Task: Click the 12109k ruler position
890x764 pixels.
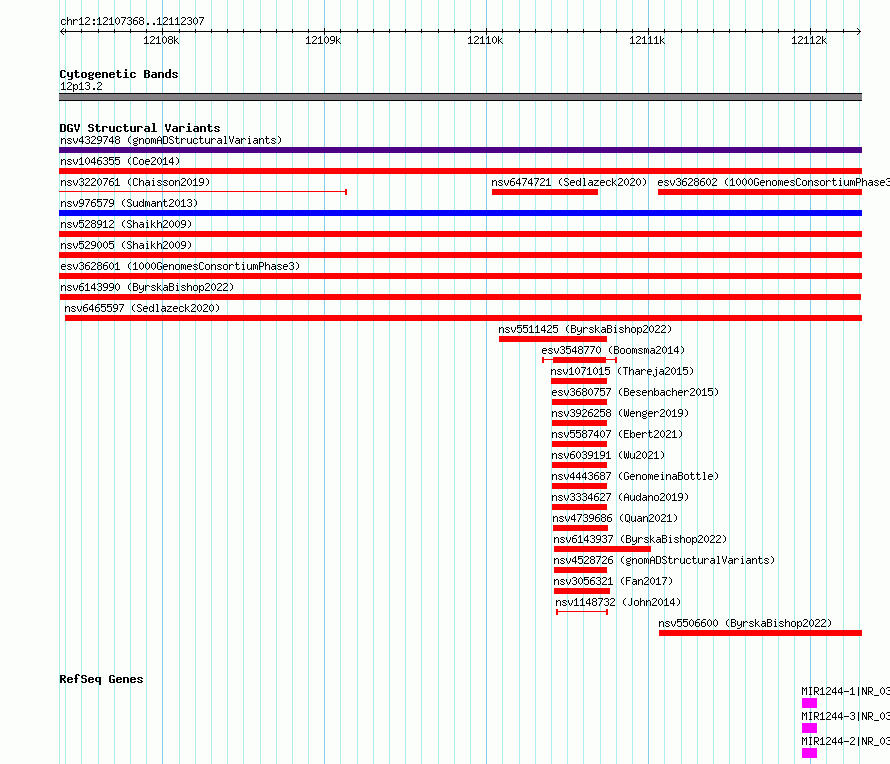Action: pos(324,40)
